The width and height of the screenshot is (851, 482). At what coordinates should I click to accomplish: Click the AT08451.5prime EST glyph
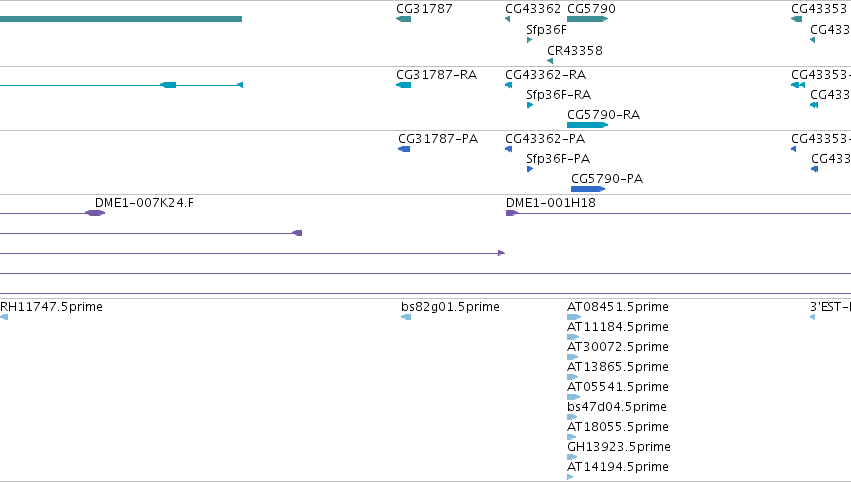pyautogui.click(x=574, y=317)
